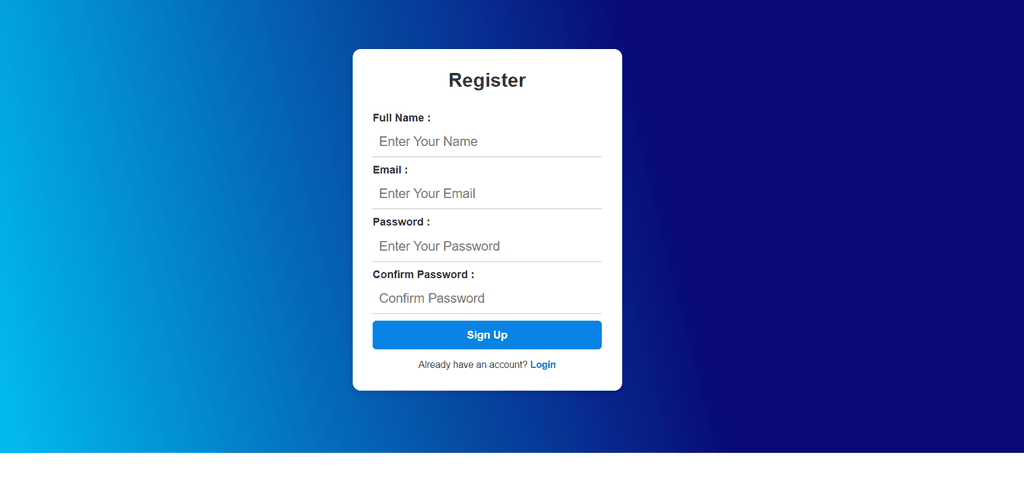Click the "Confirm Password :" label
The height and width of the screenshot is (478, 1024).
(x=423, y=274)
